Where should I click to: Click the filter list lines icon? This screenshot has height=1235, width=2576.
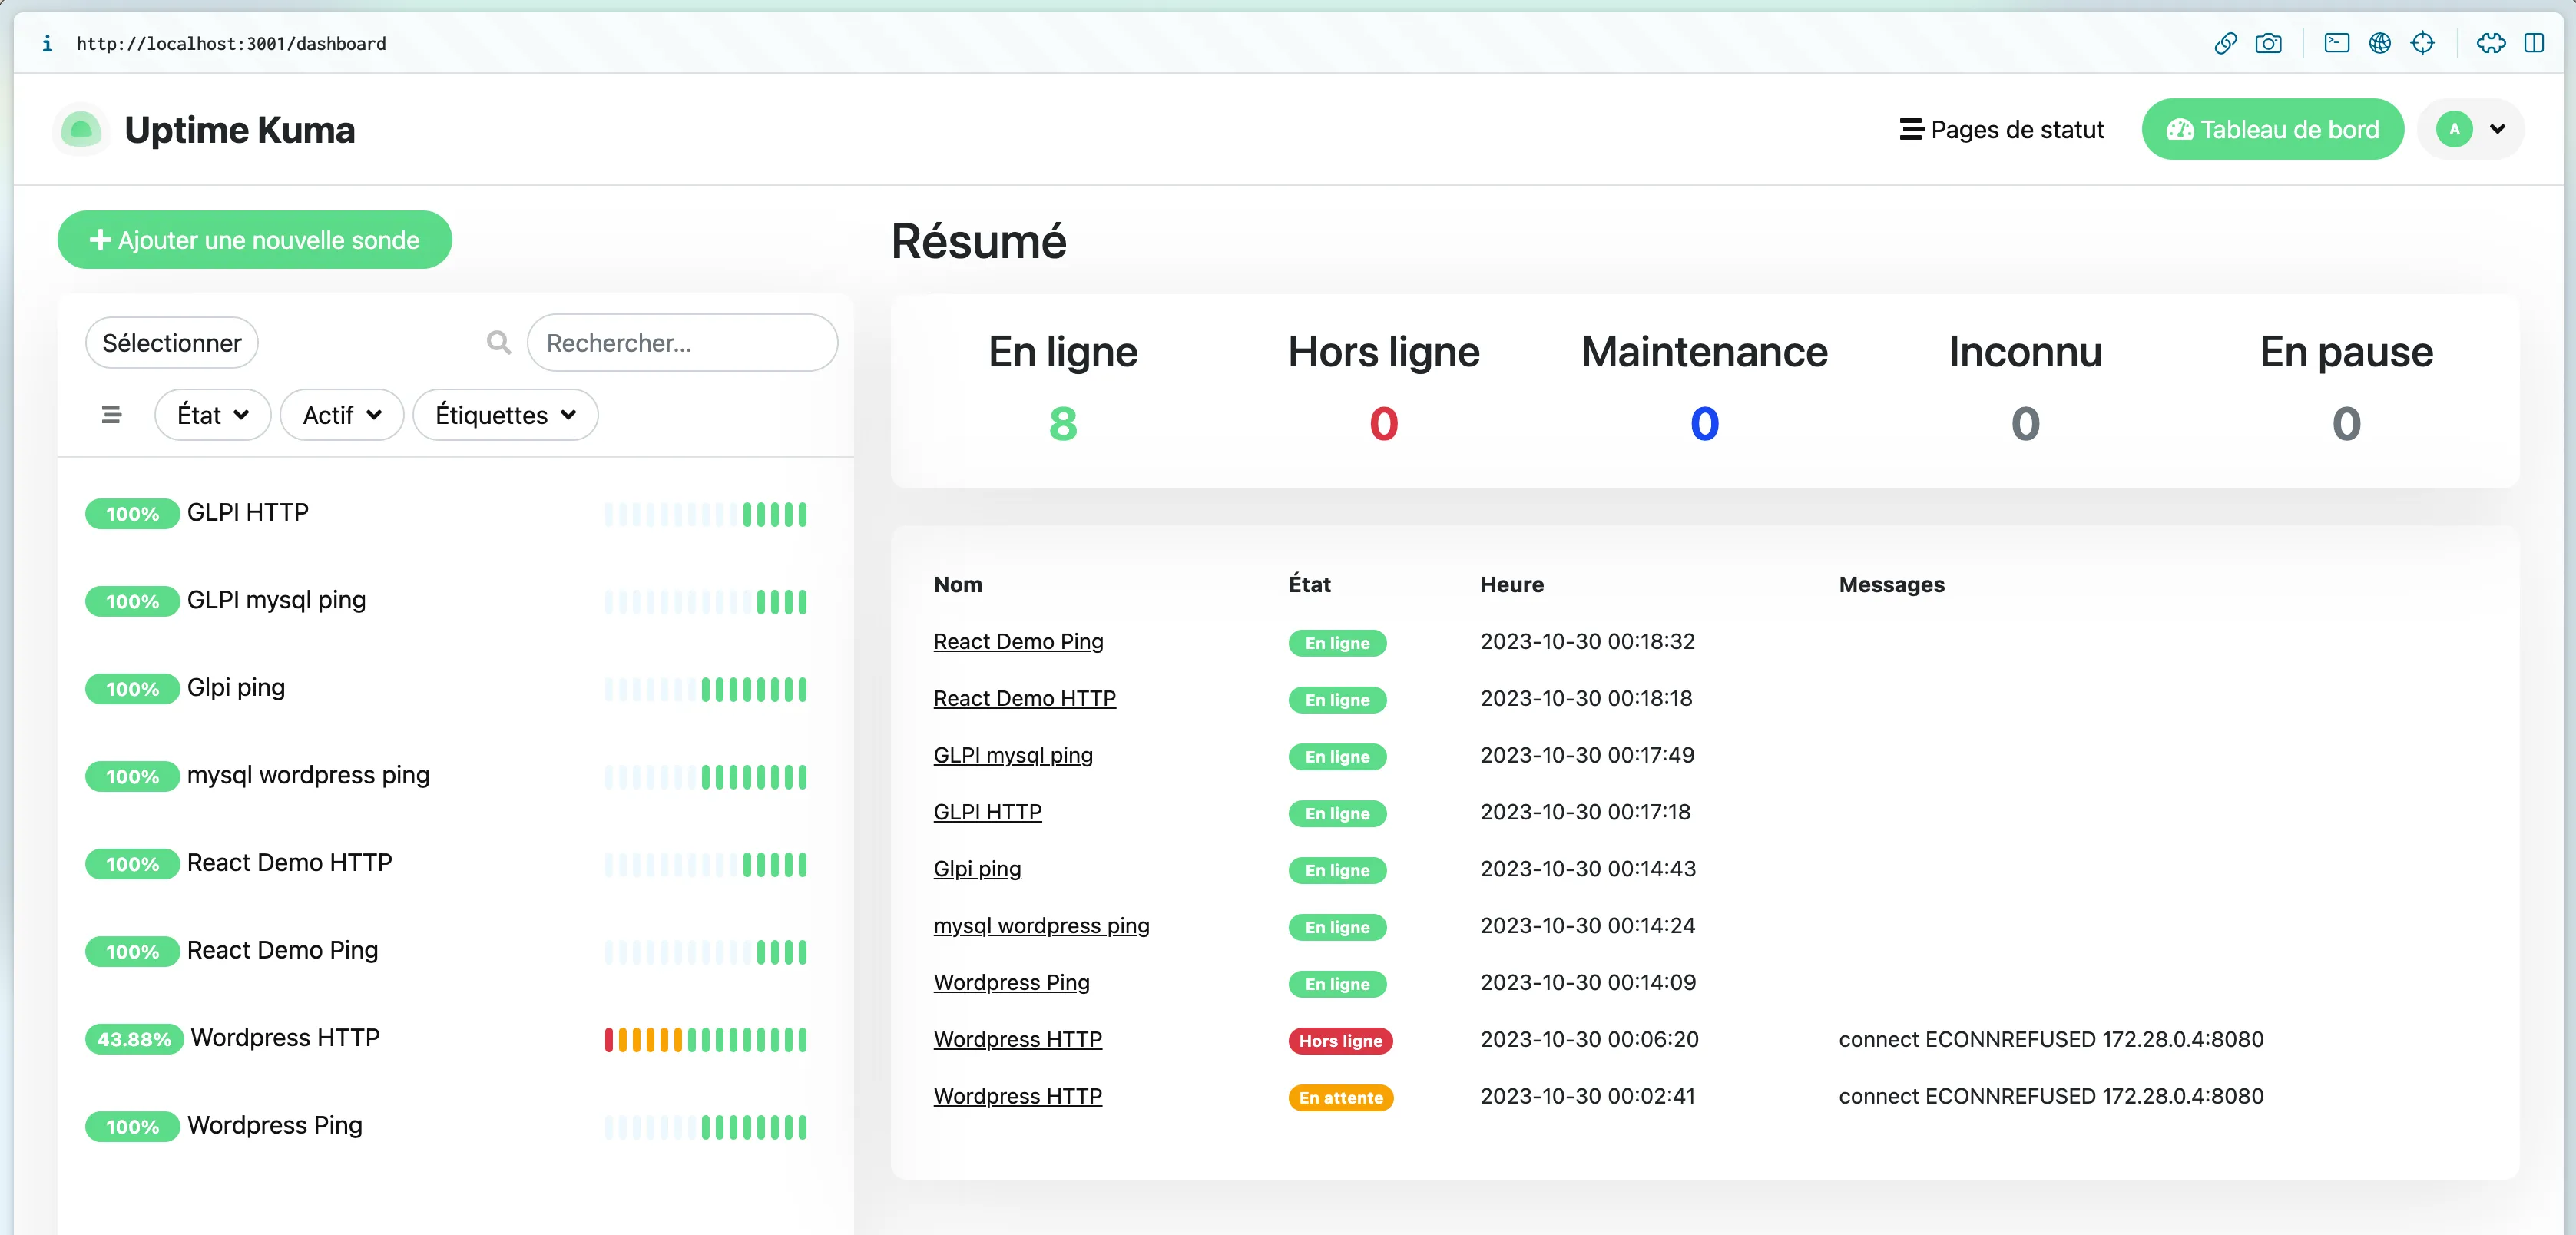111,415
